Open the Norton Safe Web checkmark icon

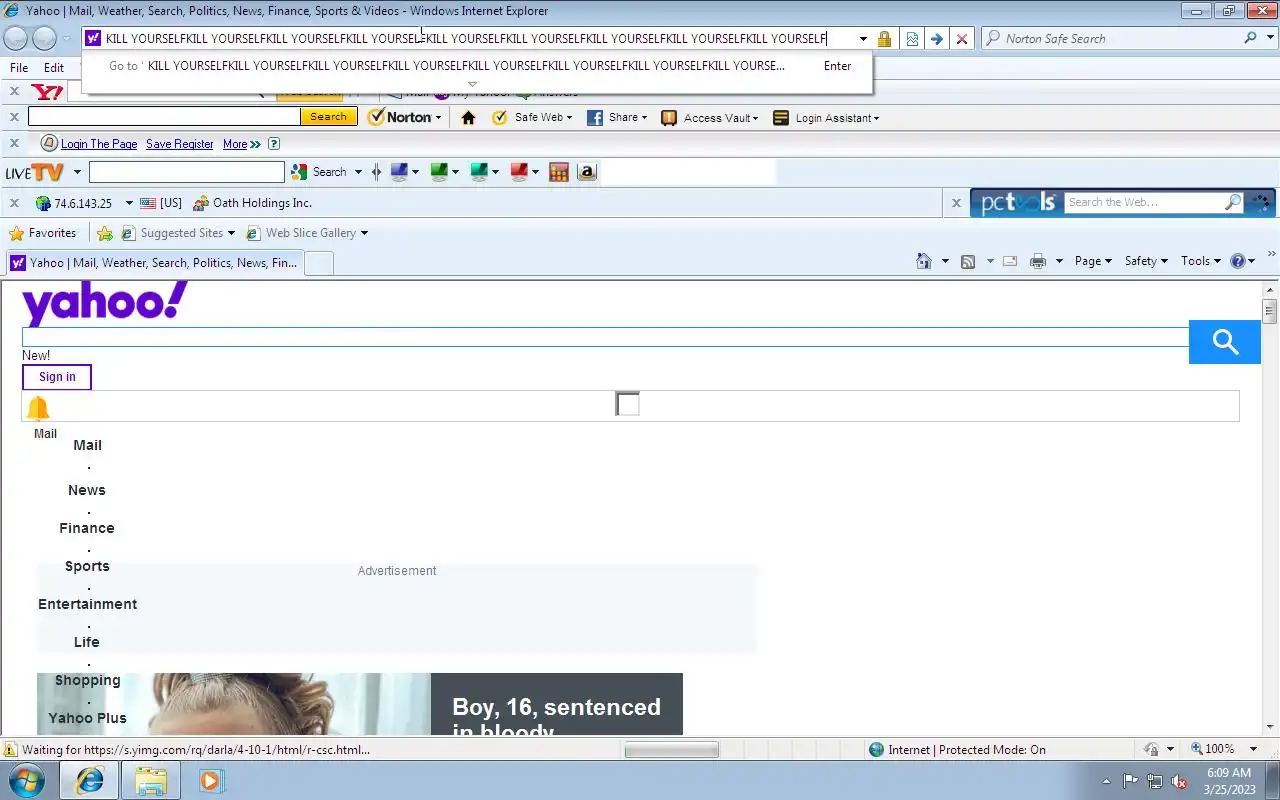[x=500, y=117]
